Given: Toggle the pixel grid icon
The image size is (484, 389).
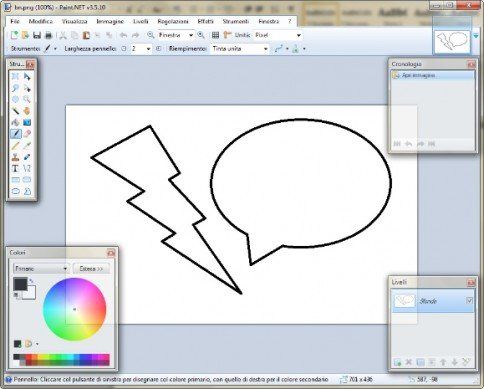Looking at the screenshot, I should pyautogui.click(x=215, y=35).
